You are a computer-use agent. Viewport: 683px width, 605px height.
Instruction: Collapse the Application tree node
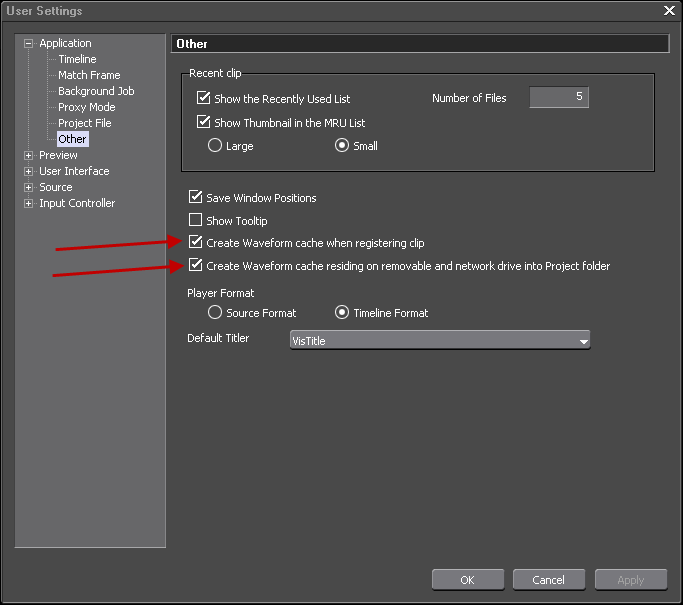pyautogui.click(x=29, y=44)
